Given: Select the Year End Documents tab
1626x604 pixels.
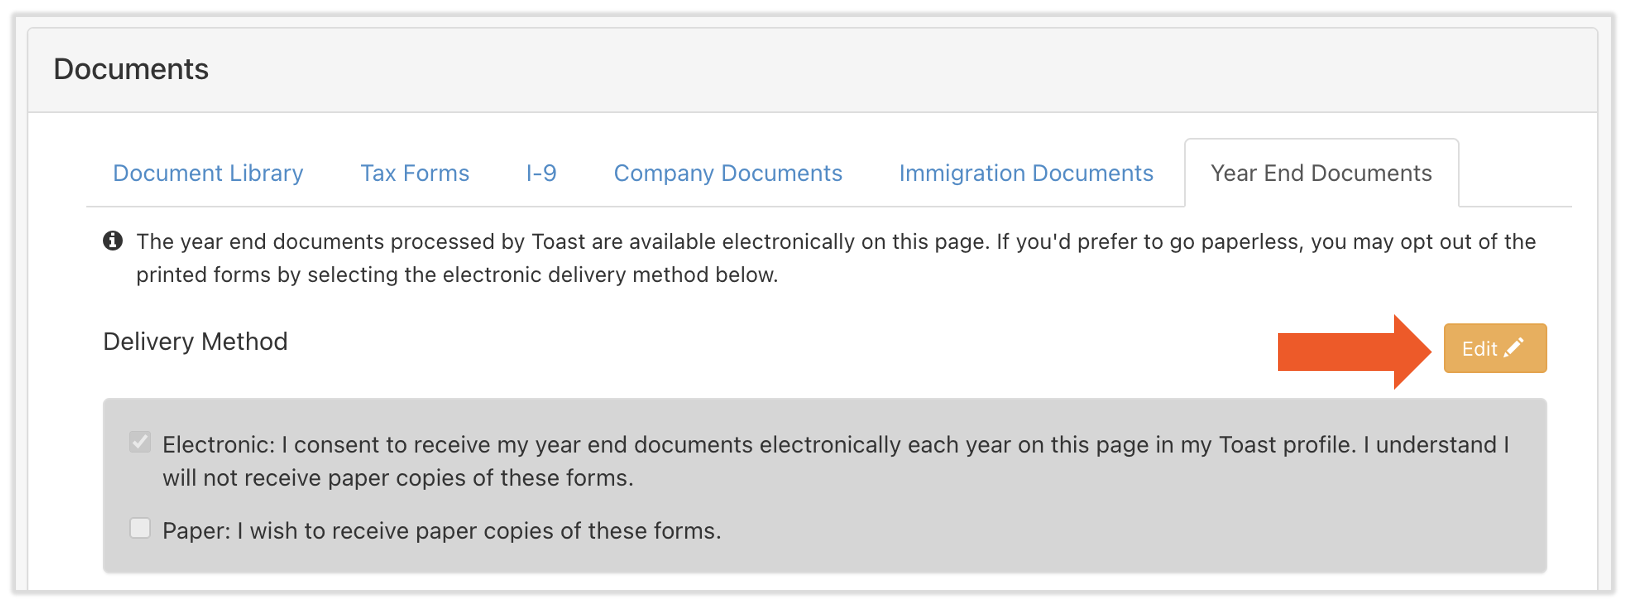Looking at the screenshot, I should [1321, 173].
